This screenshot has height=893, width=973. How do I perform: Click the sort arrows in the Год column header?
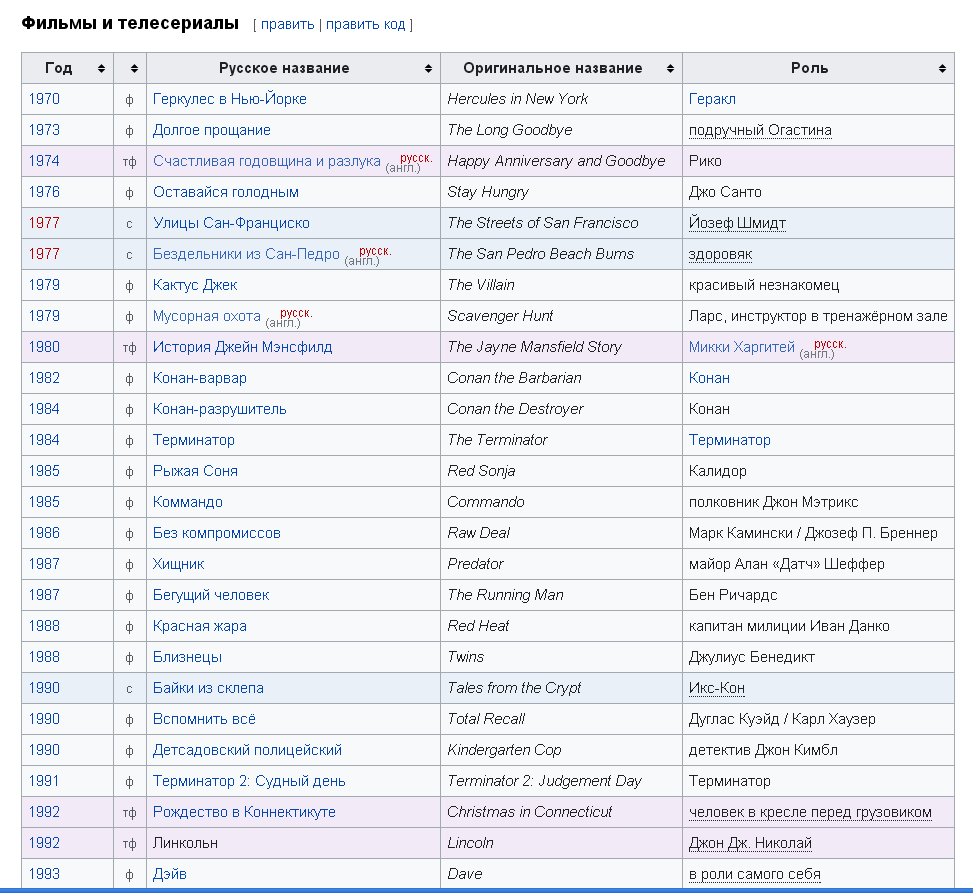[101, 69]
